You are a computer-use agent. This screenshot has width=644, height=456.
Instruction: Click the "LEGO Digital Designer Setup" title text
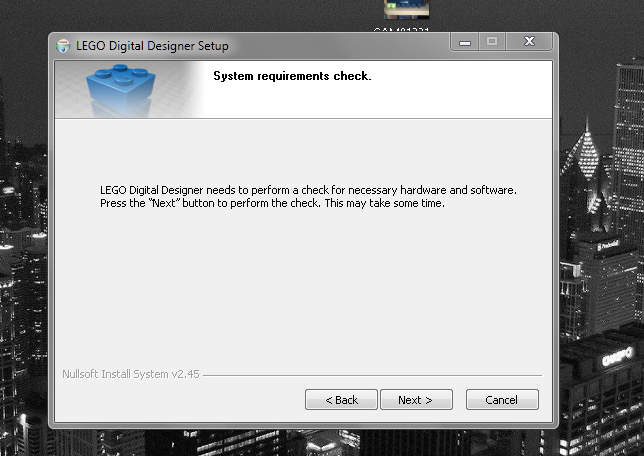point(152,46)
